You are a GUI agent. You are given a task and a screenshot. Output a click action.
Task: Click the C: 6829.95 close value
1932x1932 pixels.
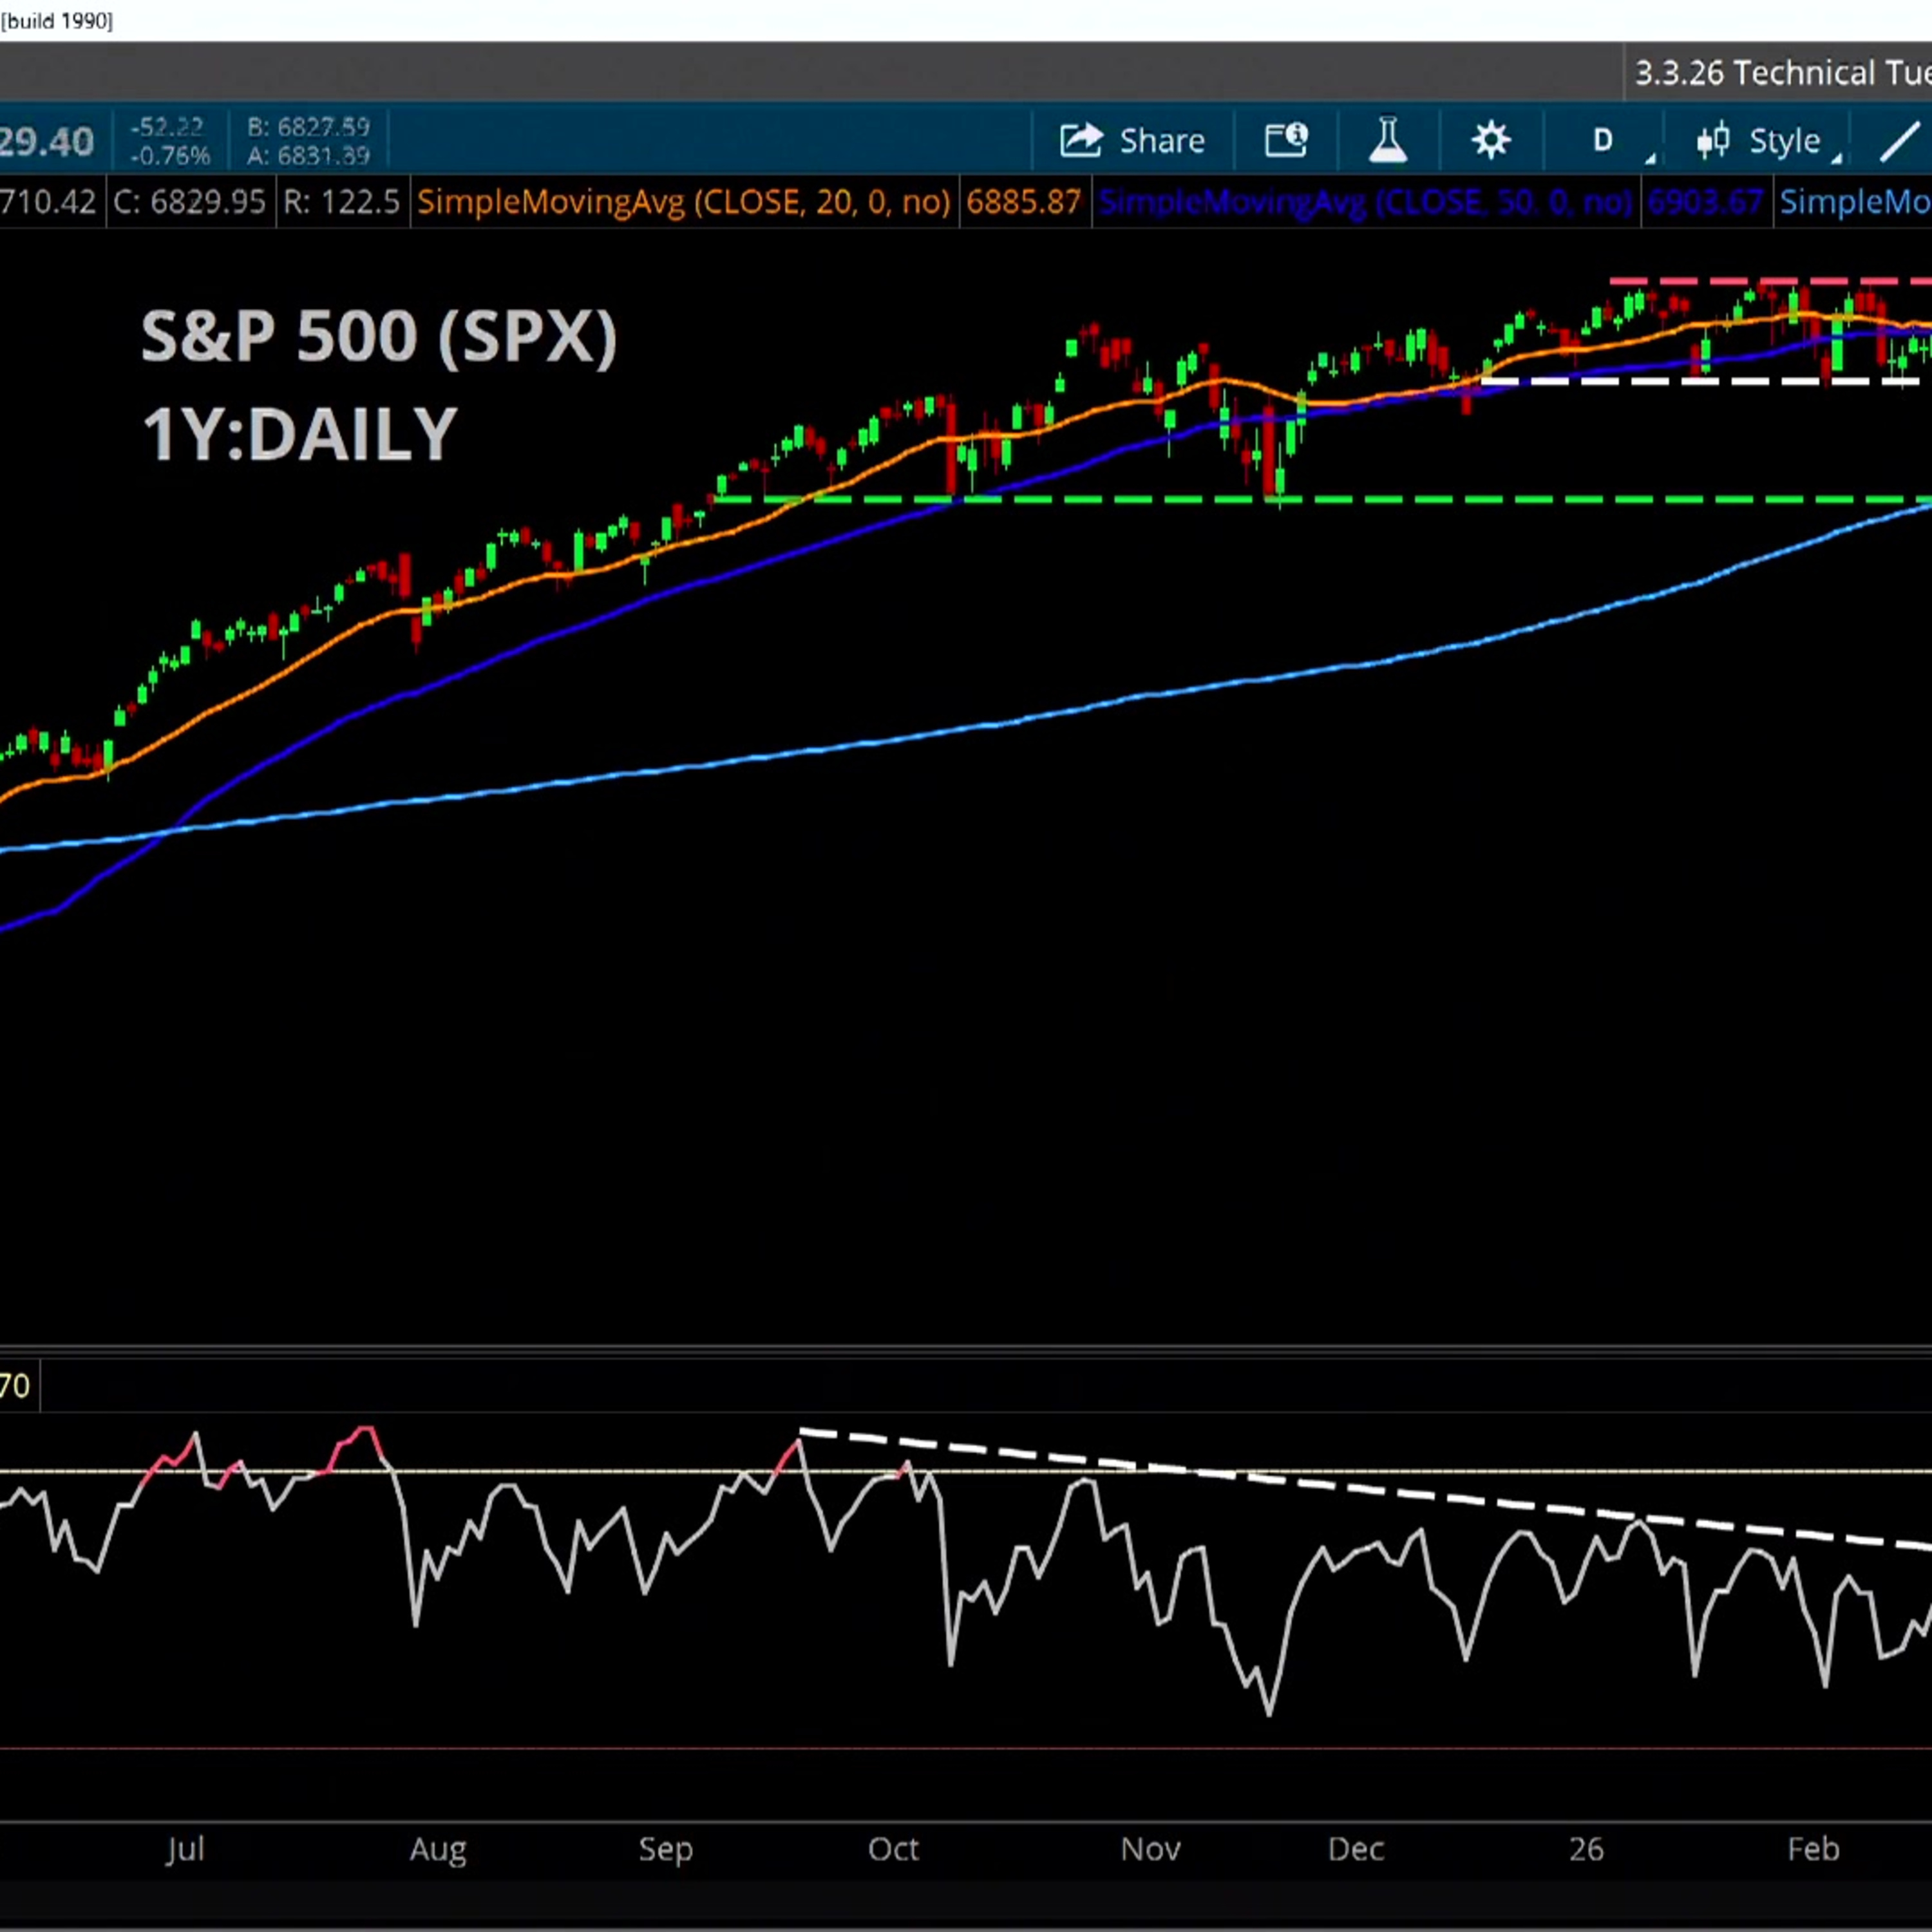pyautogui.click(x=189, y=202)
